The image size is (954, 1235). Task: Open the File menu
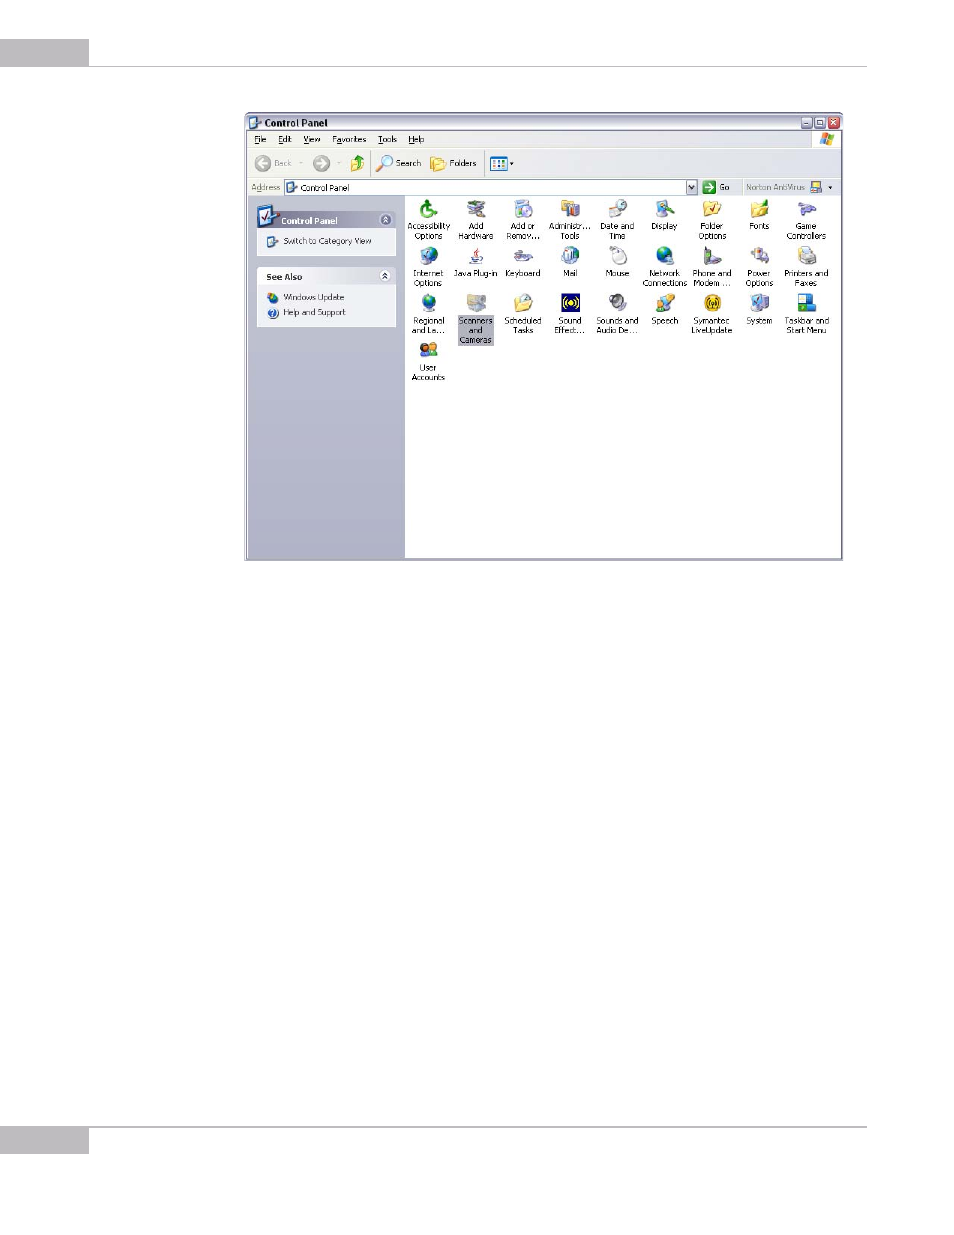click(260, 140)
